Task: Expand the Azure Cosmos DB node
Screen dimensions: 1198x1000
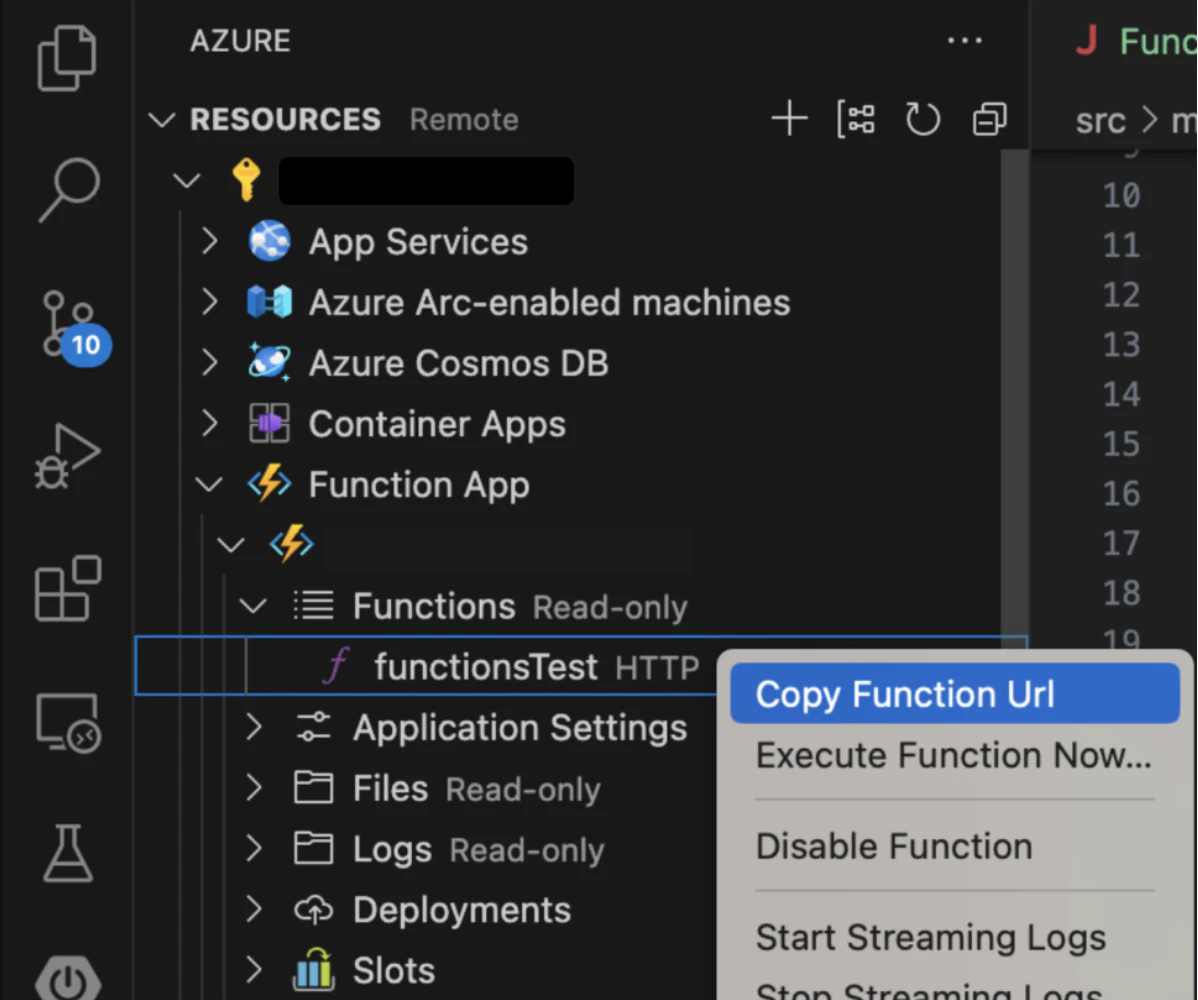Action: [209, 362]
